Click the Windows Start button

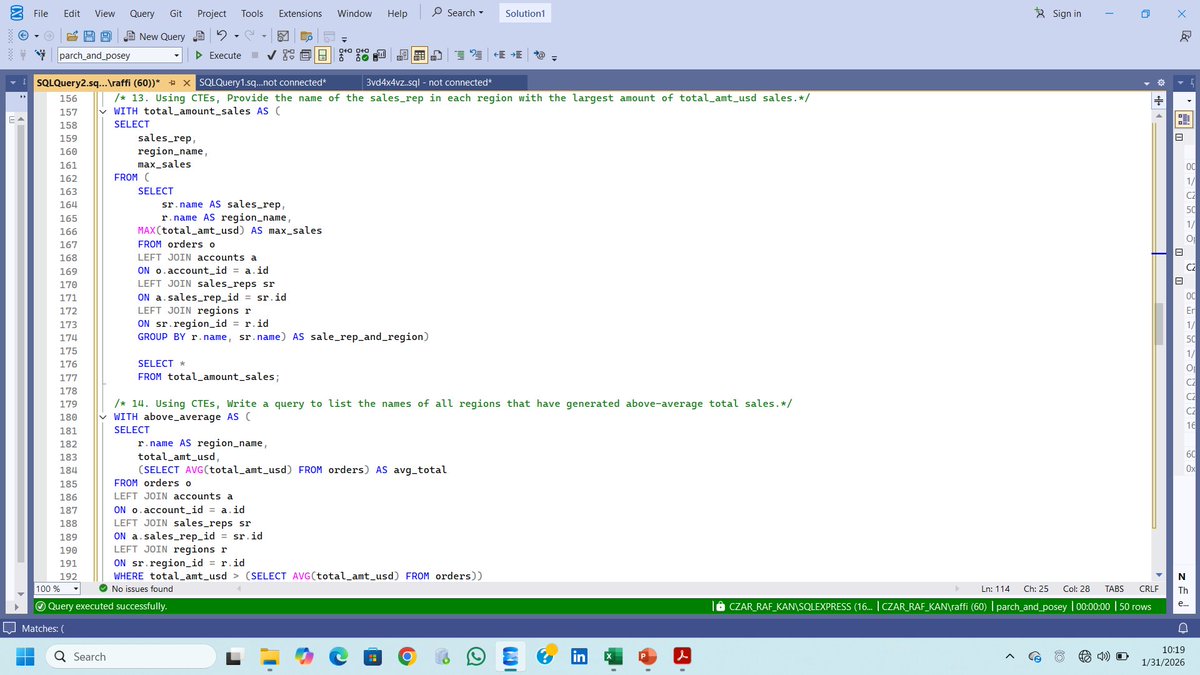pyautogui.click(x=27, y=657)
